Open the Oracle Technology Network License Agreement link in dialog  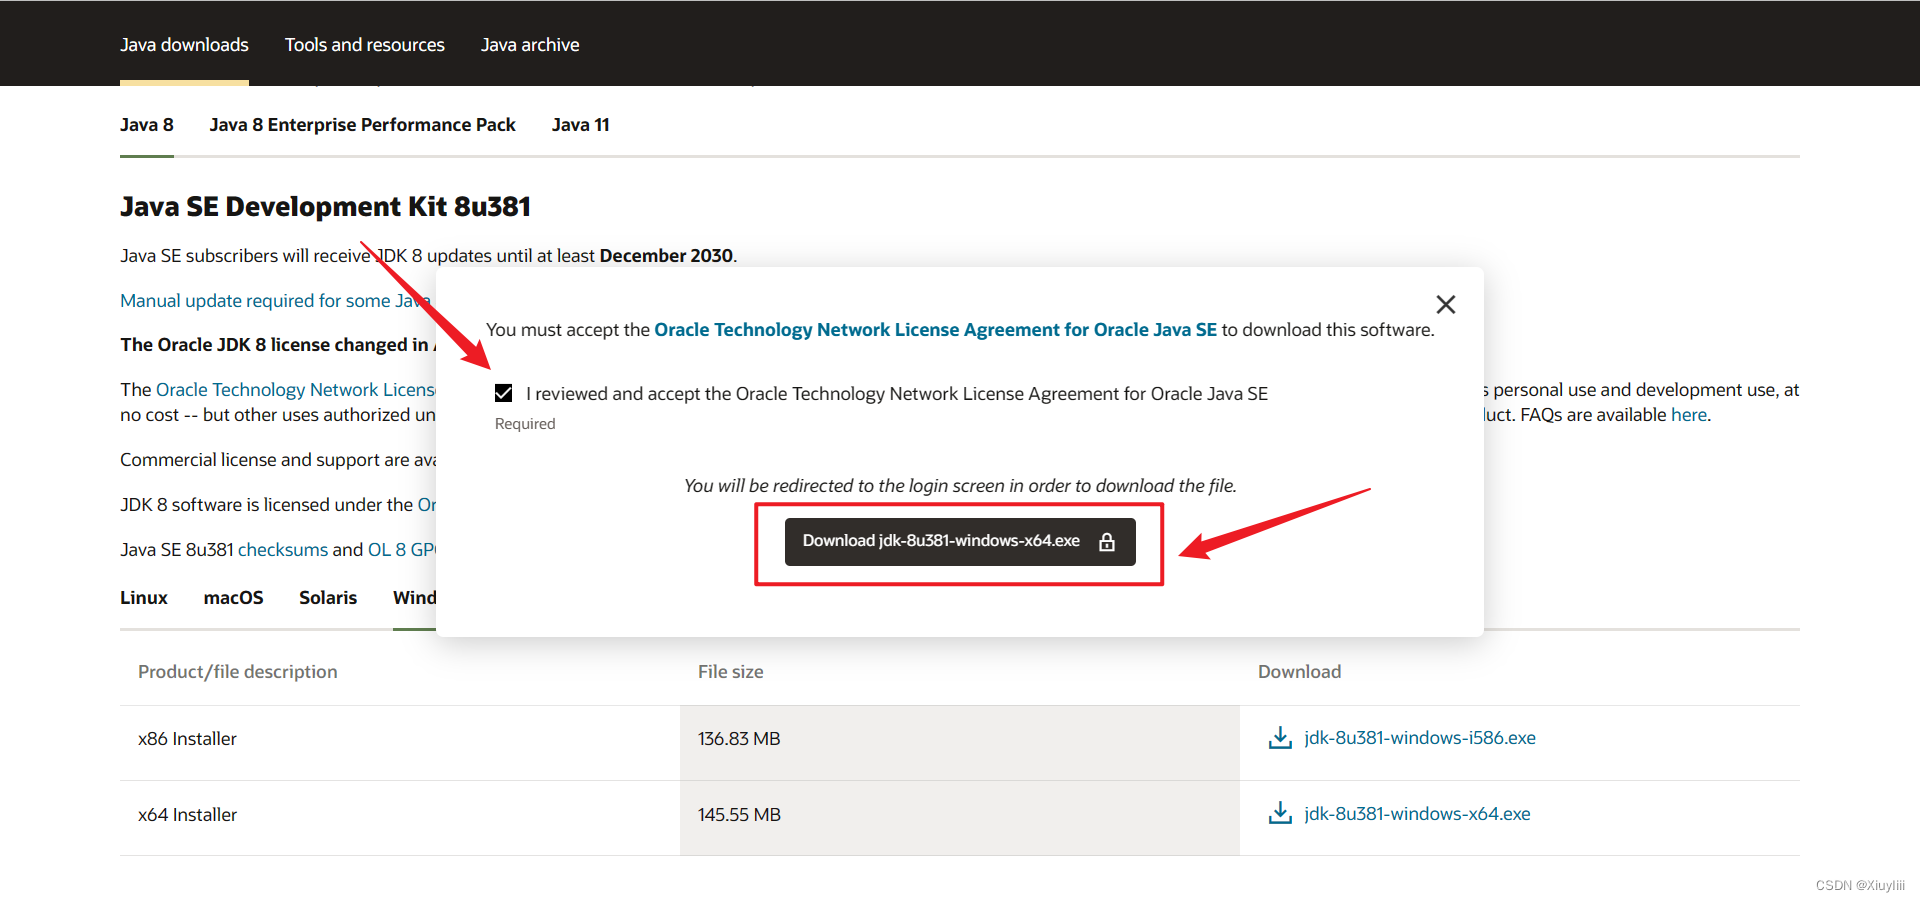point(935,330)
